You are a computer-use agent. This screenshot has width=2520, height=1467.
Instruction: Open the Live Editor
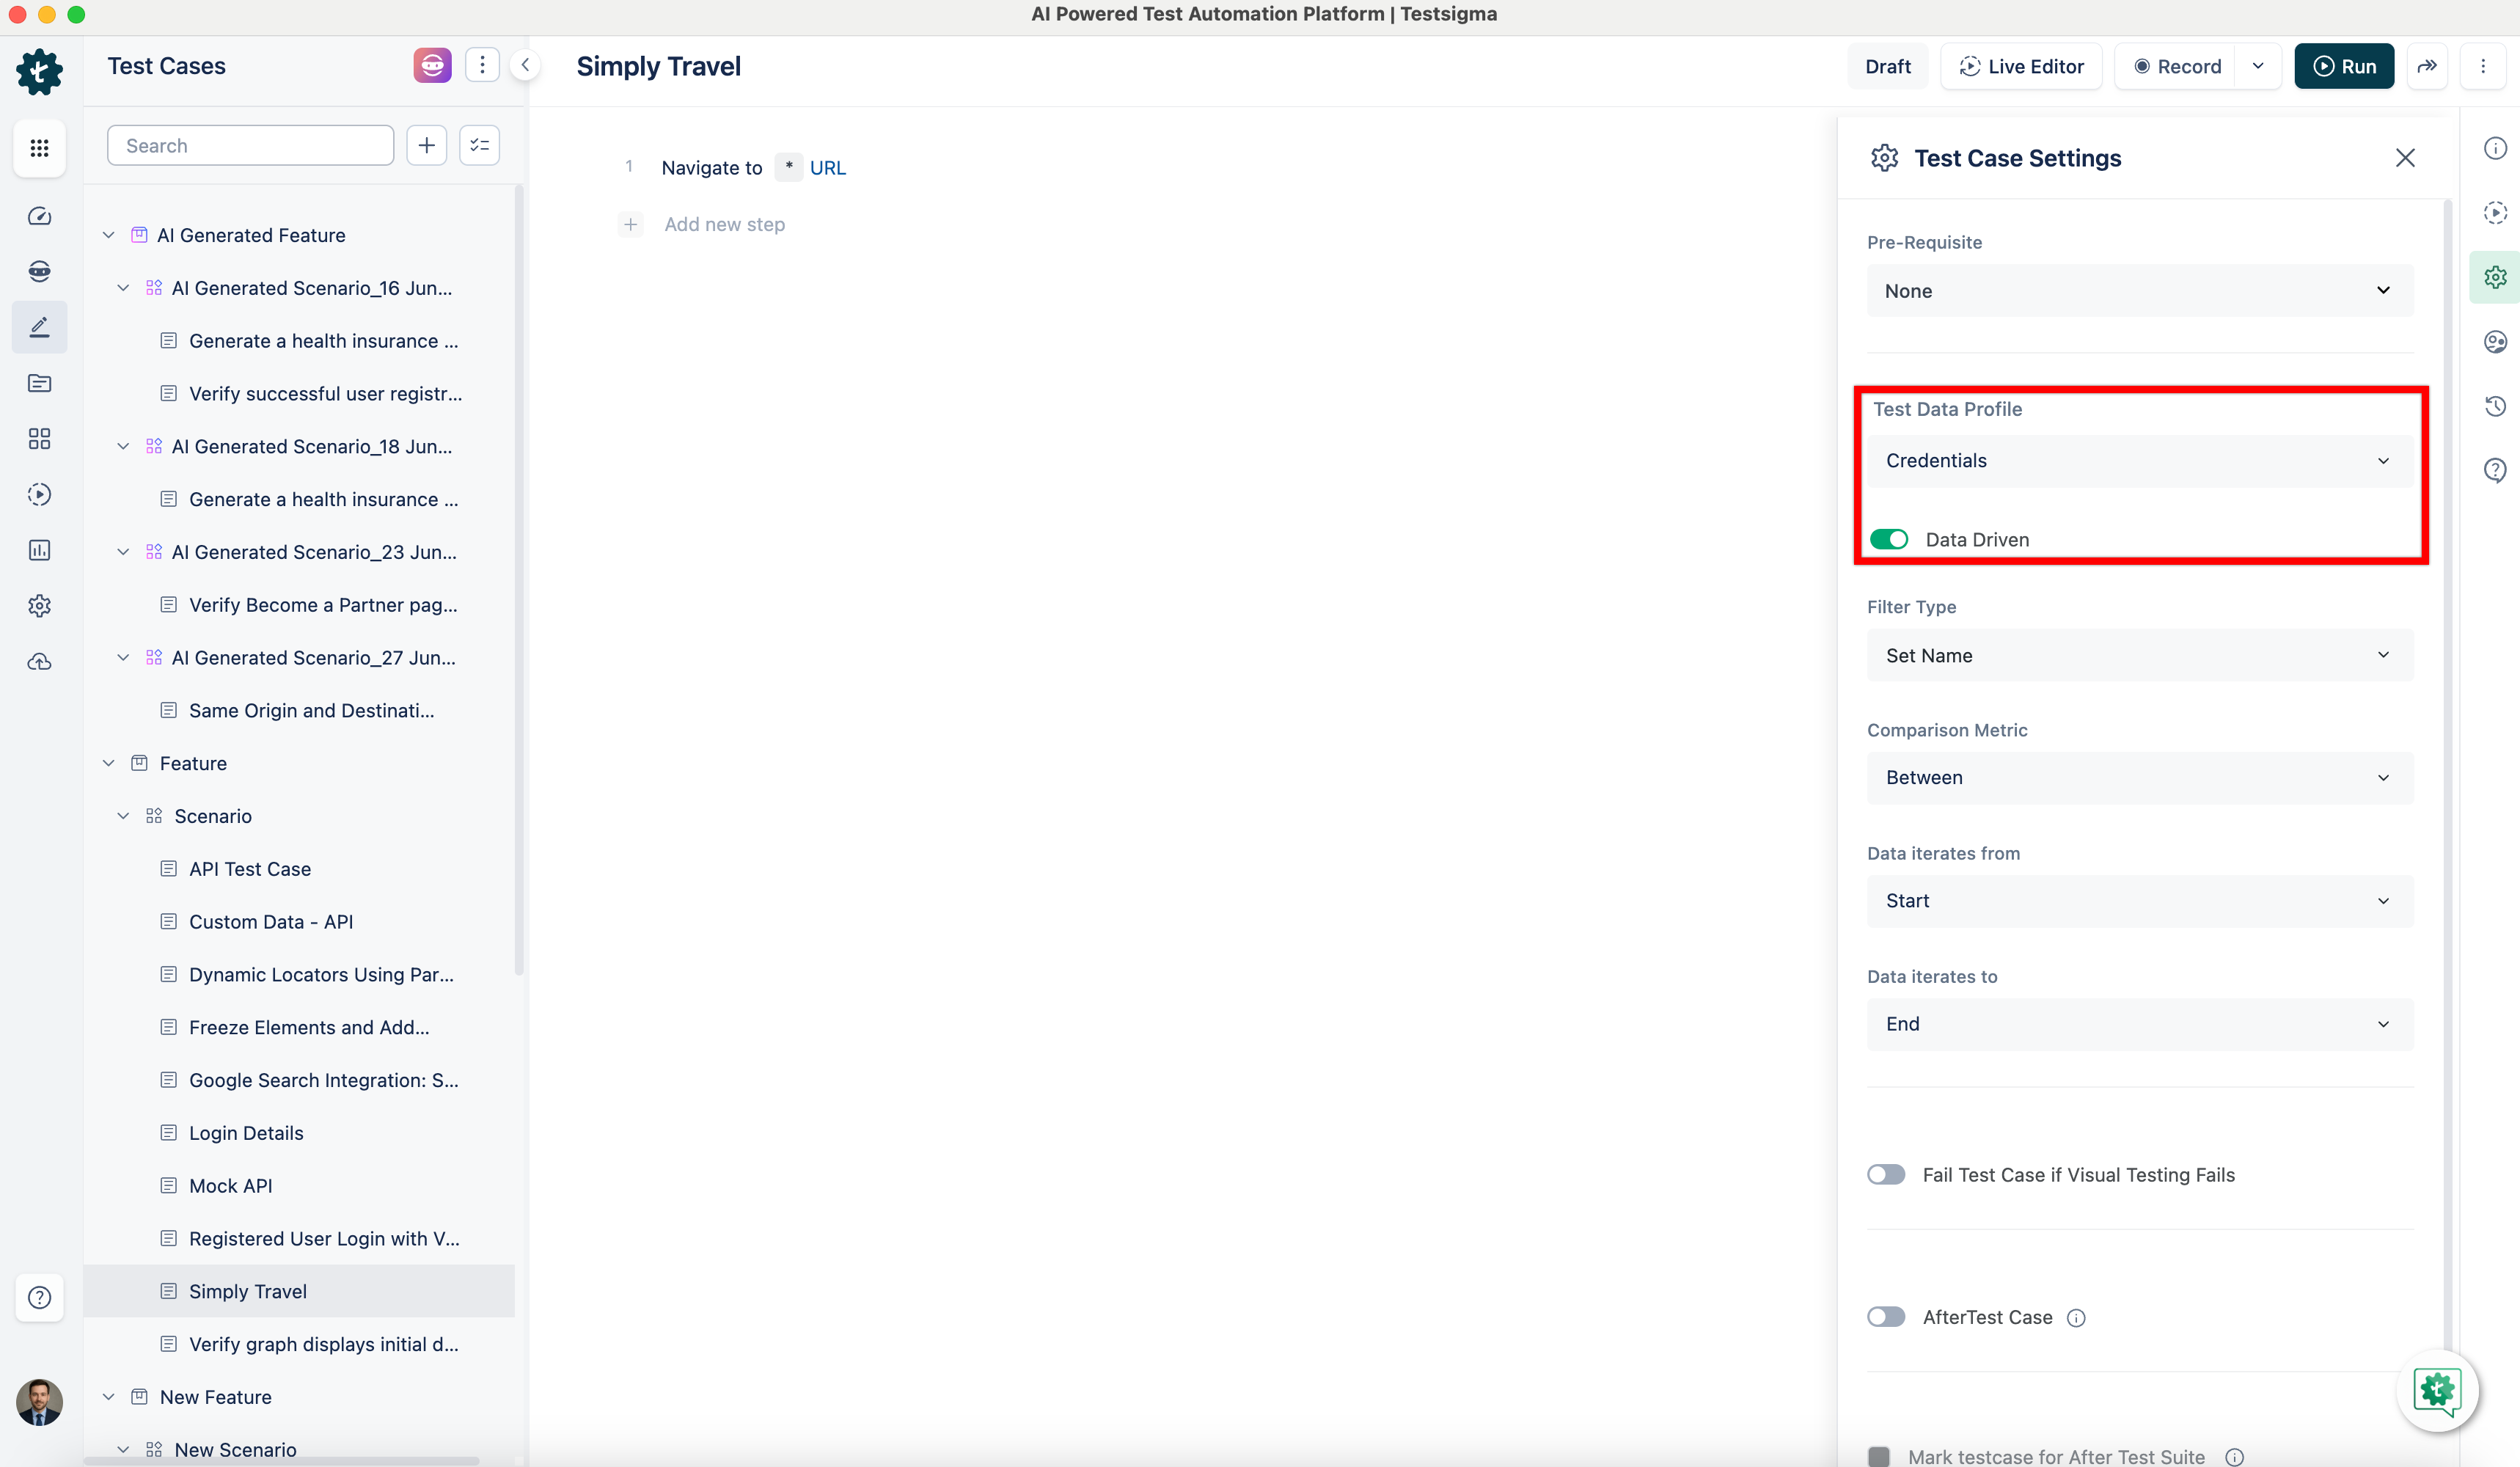(2021, 65)
